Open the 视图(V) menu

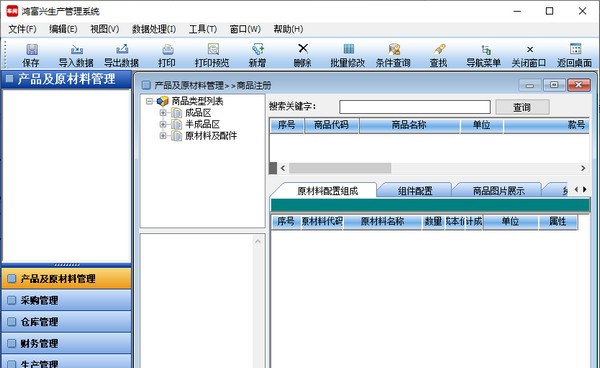(x=104, y=29)
